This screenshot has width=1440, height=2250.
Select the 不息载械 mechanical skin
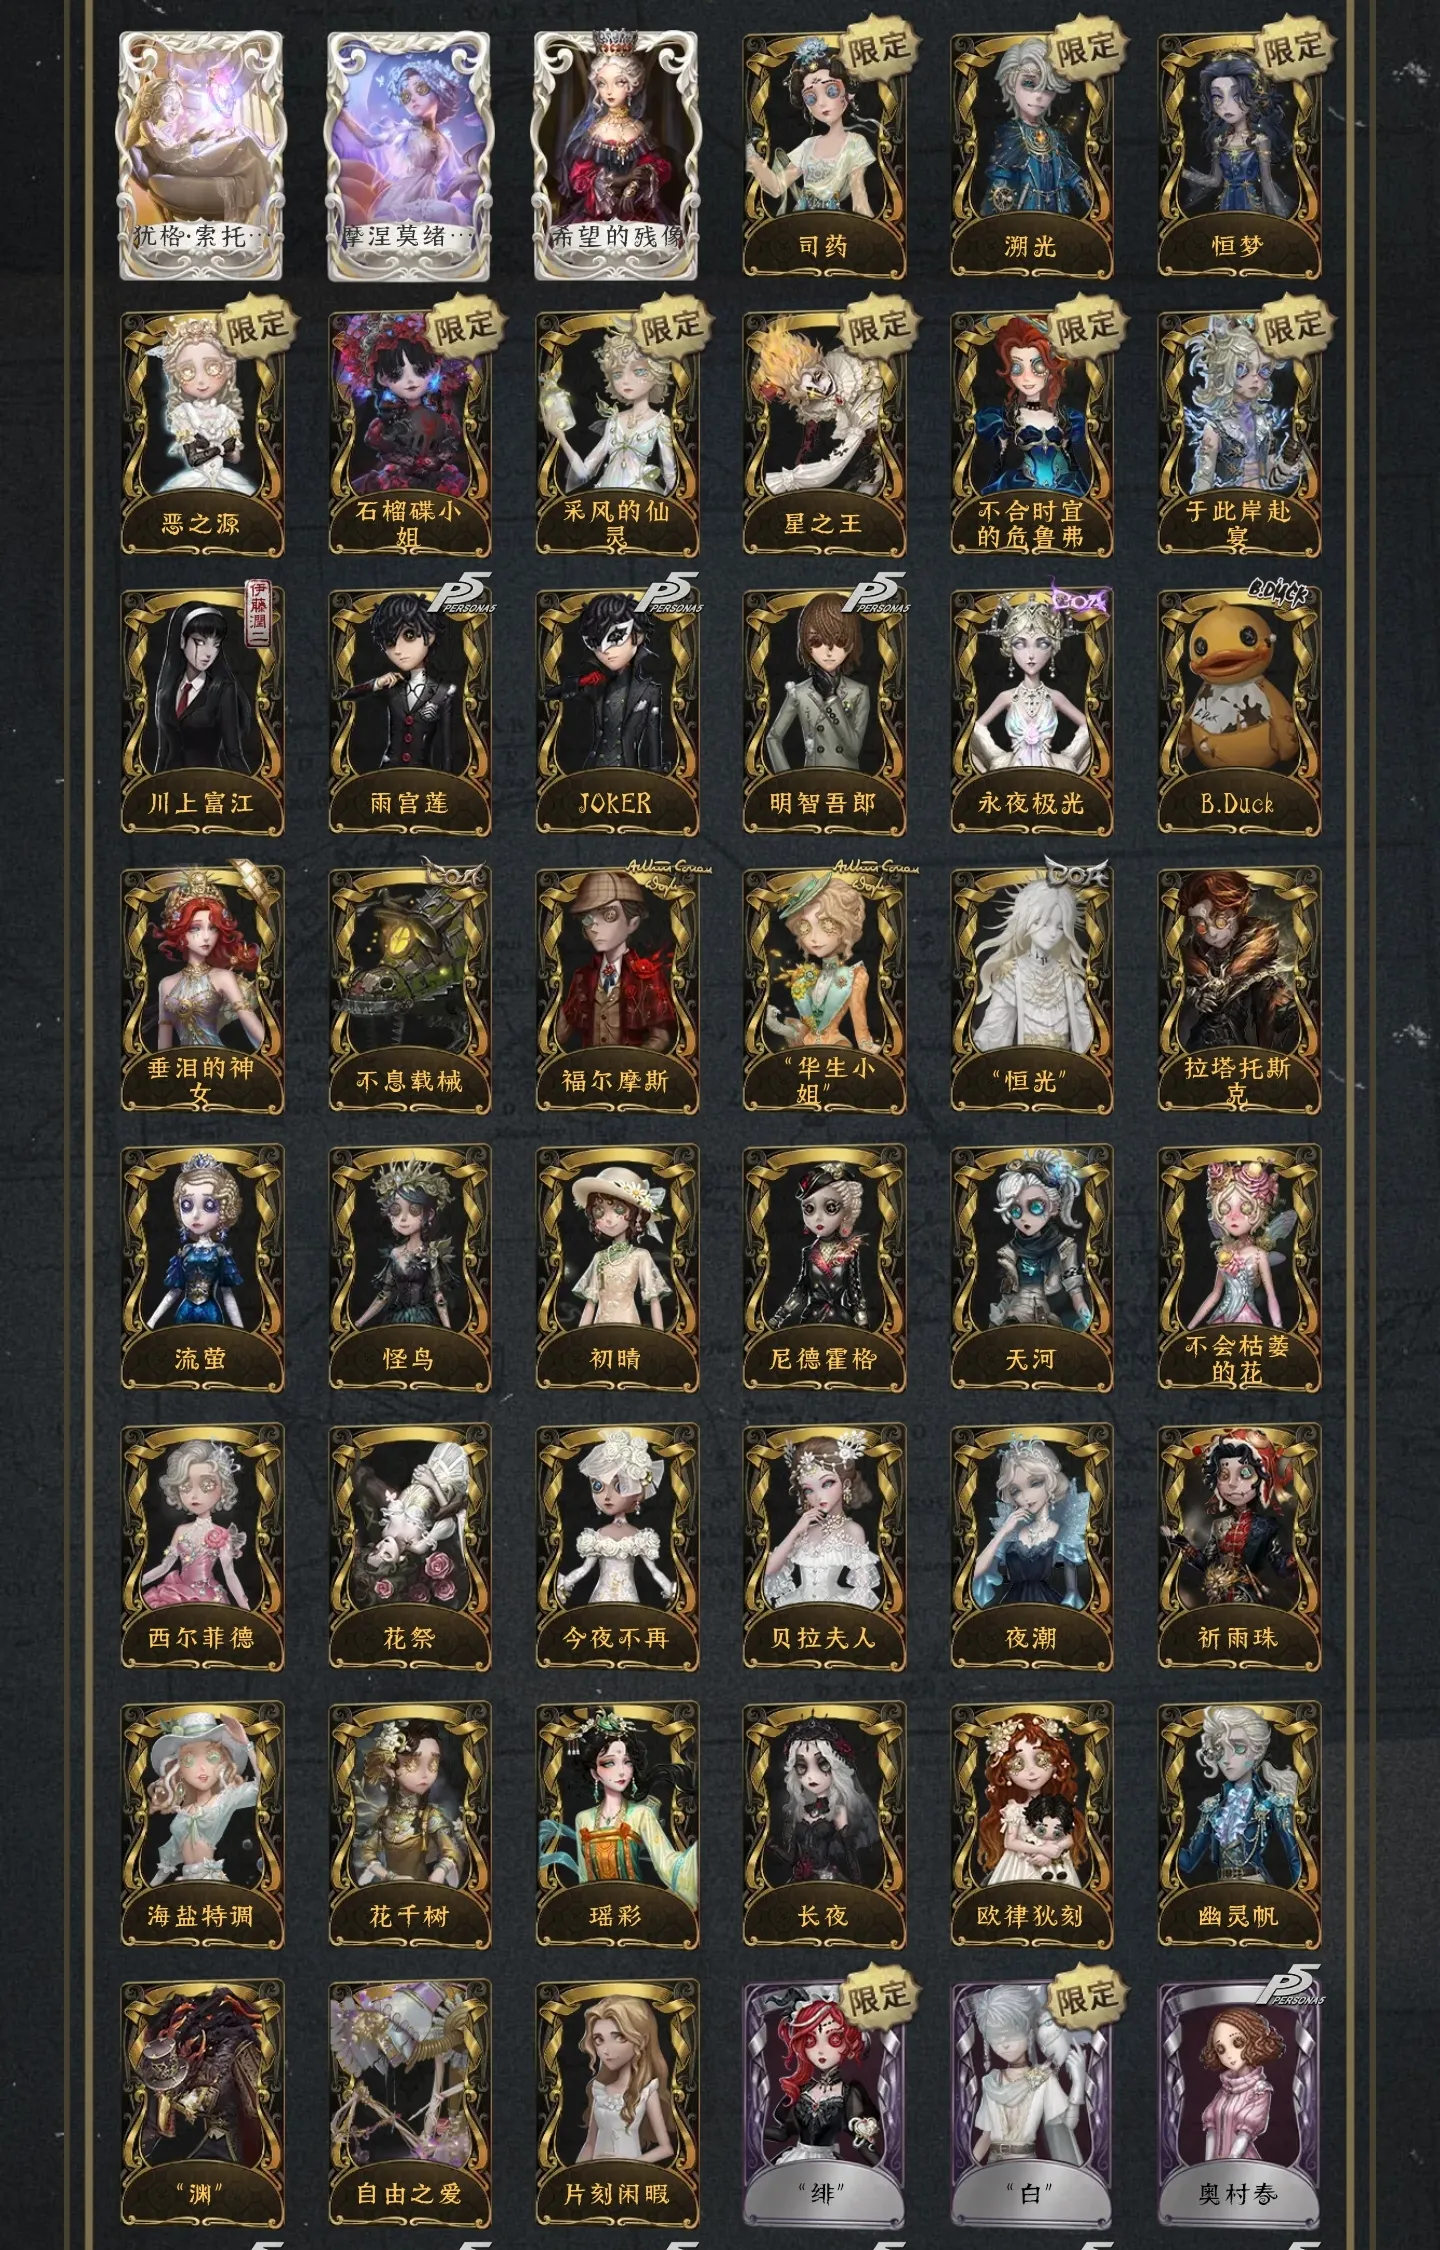pyautogui.click(x=409, y=990)
